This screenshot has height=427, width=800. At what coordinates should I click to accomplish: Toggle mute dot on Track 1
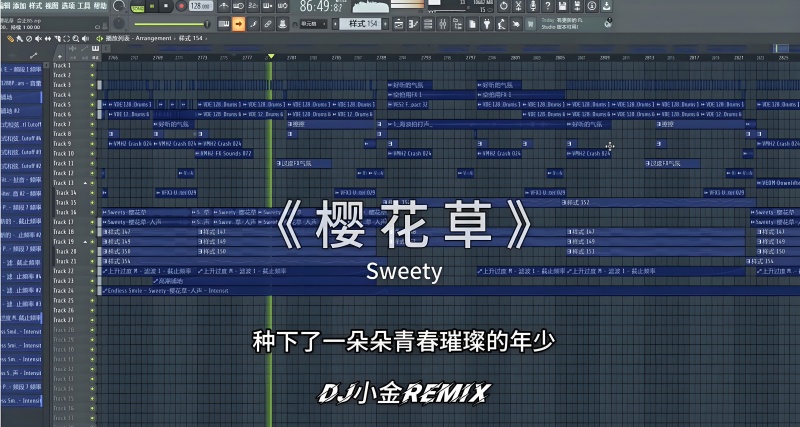92,65
